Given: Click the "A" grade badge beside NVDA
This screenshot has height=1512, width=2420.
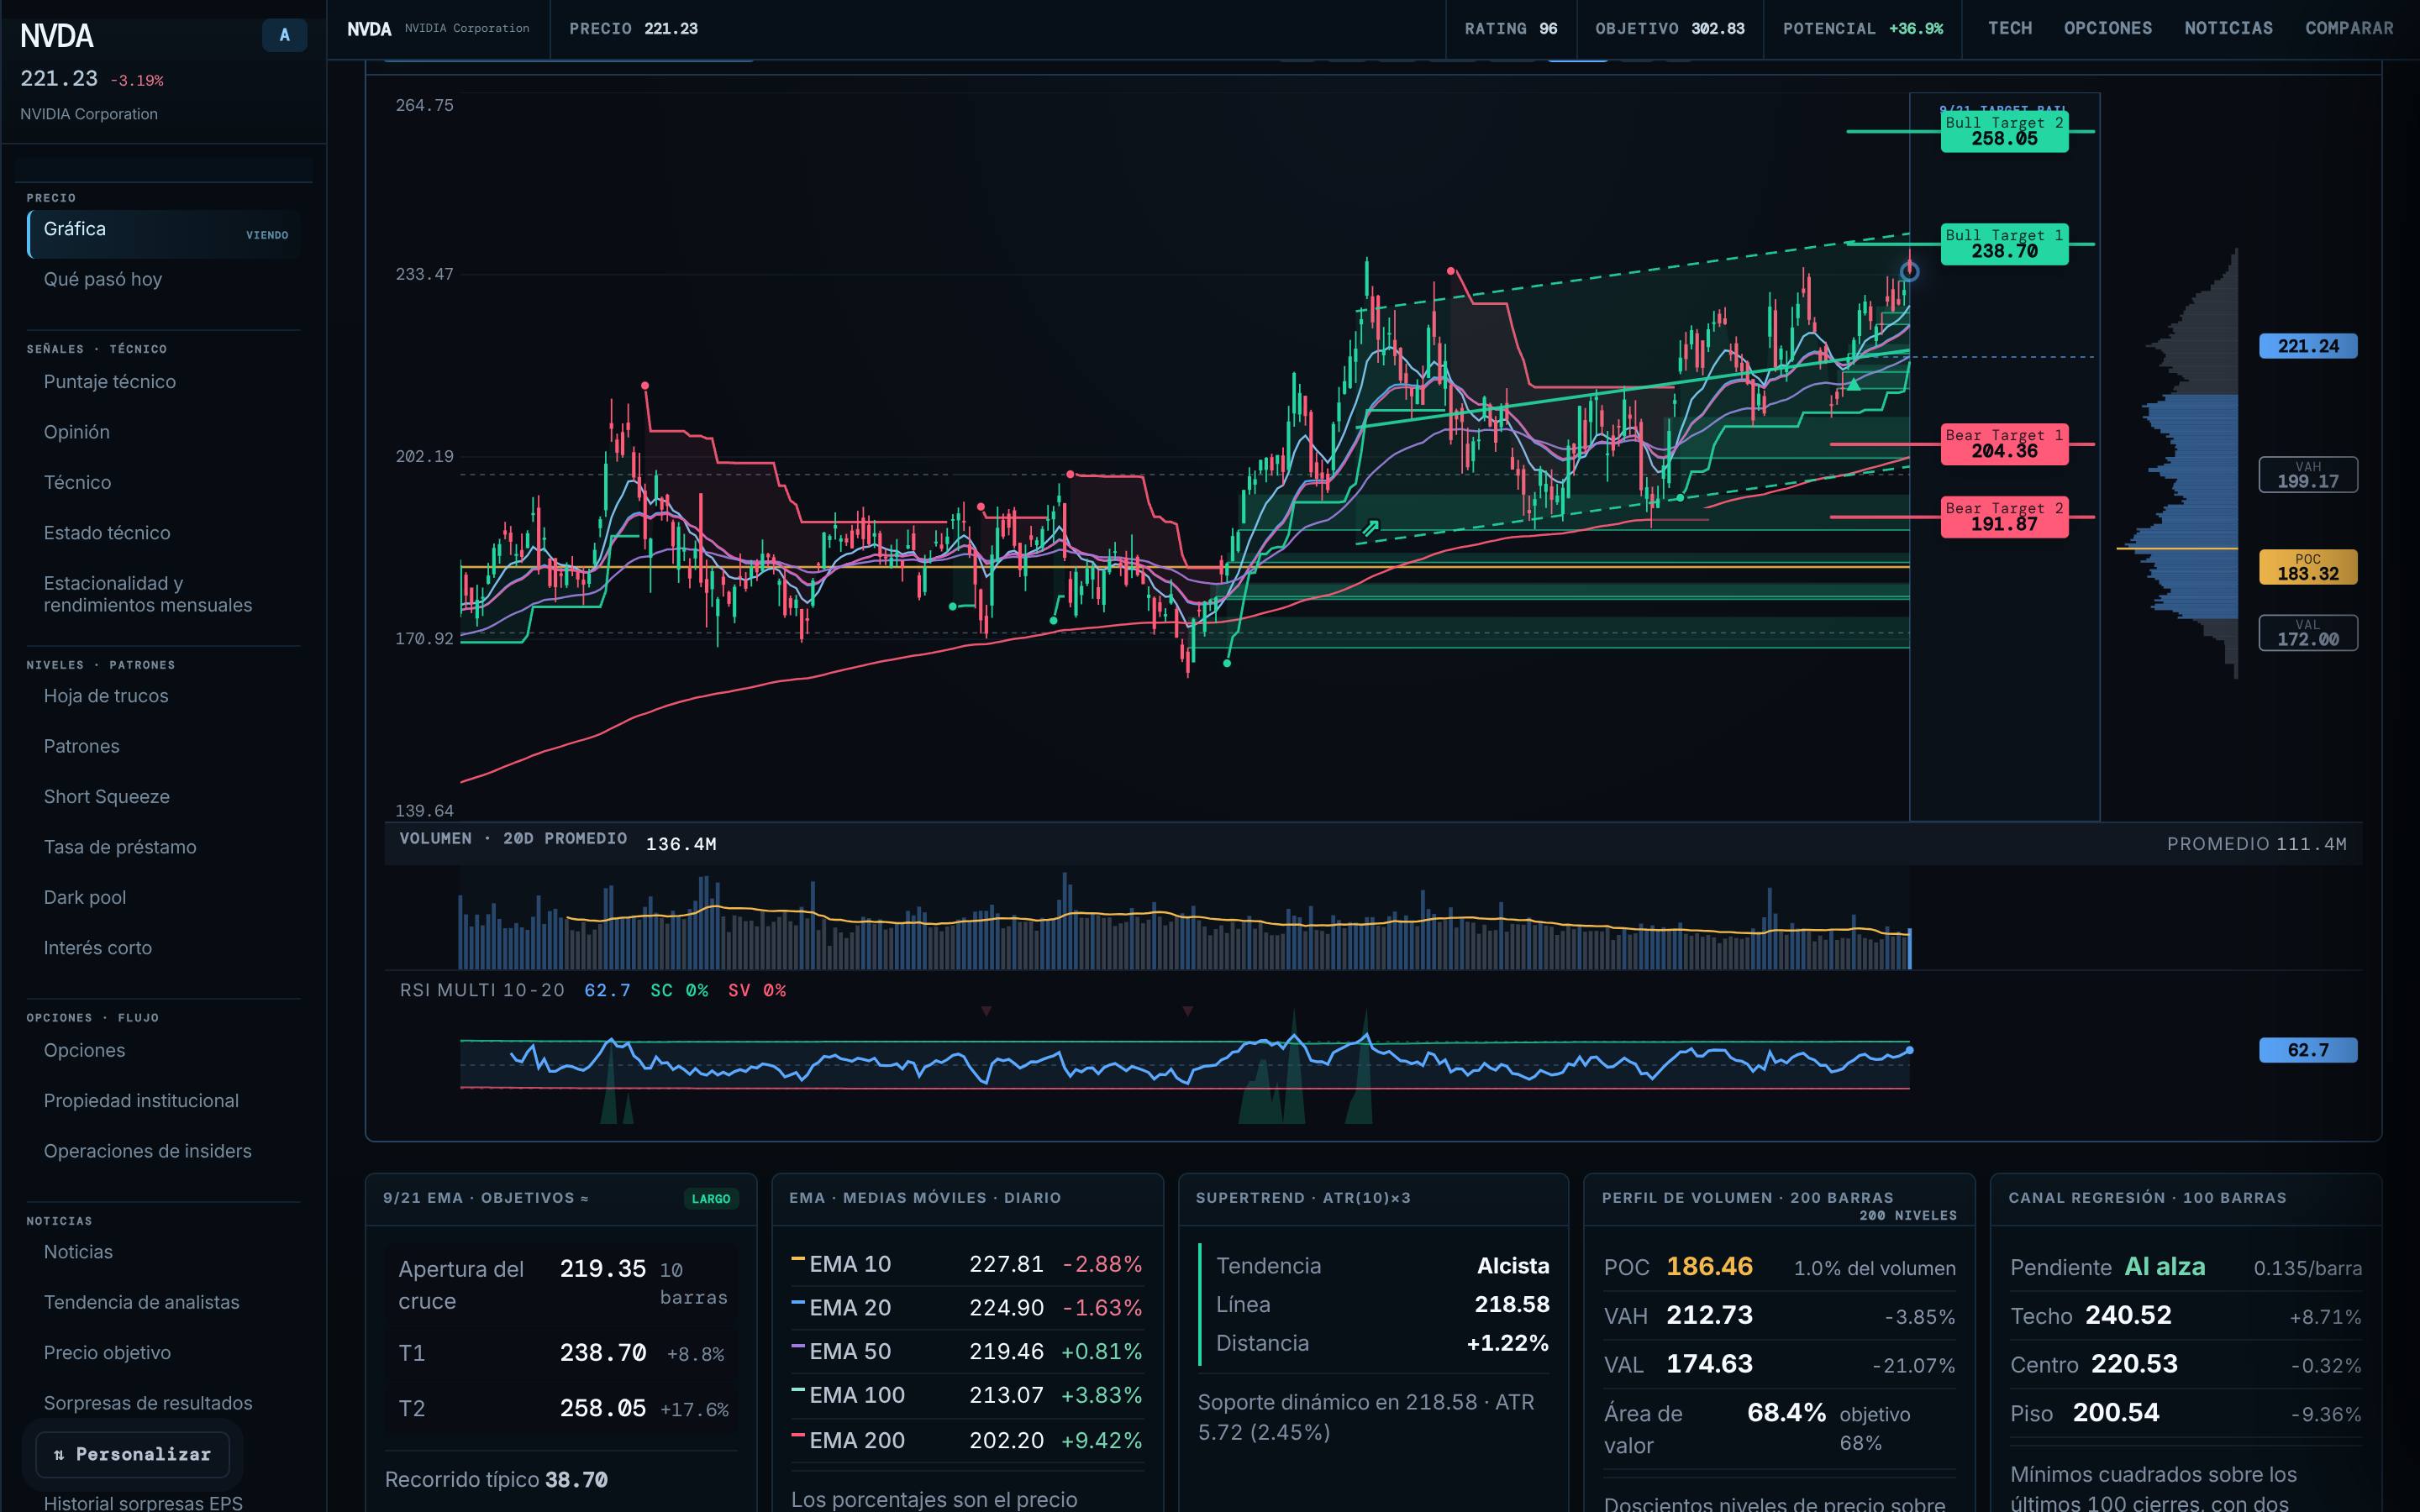Looking at the screenshot, I should coord(284,35).
